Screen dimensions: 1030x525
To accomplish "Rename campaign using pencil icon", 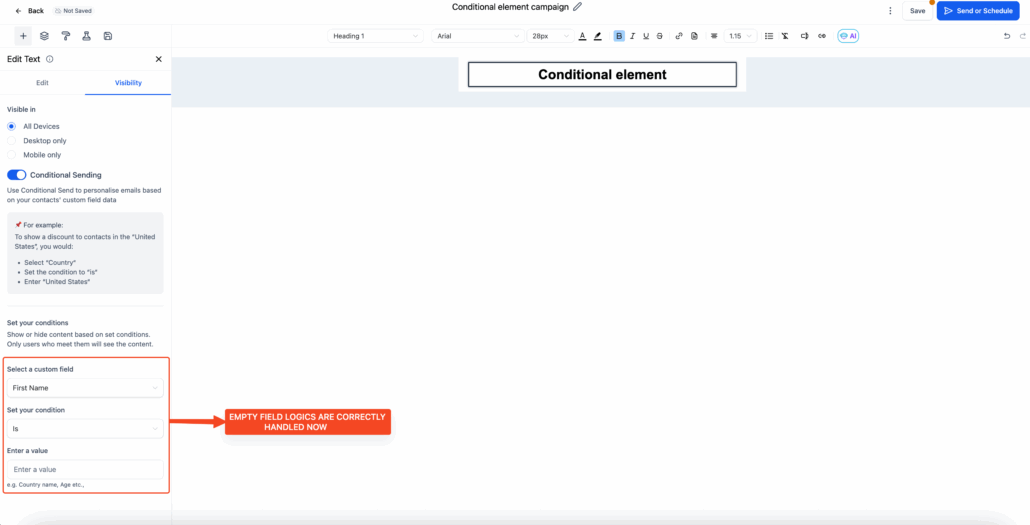I will 577,7.
